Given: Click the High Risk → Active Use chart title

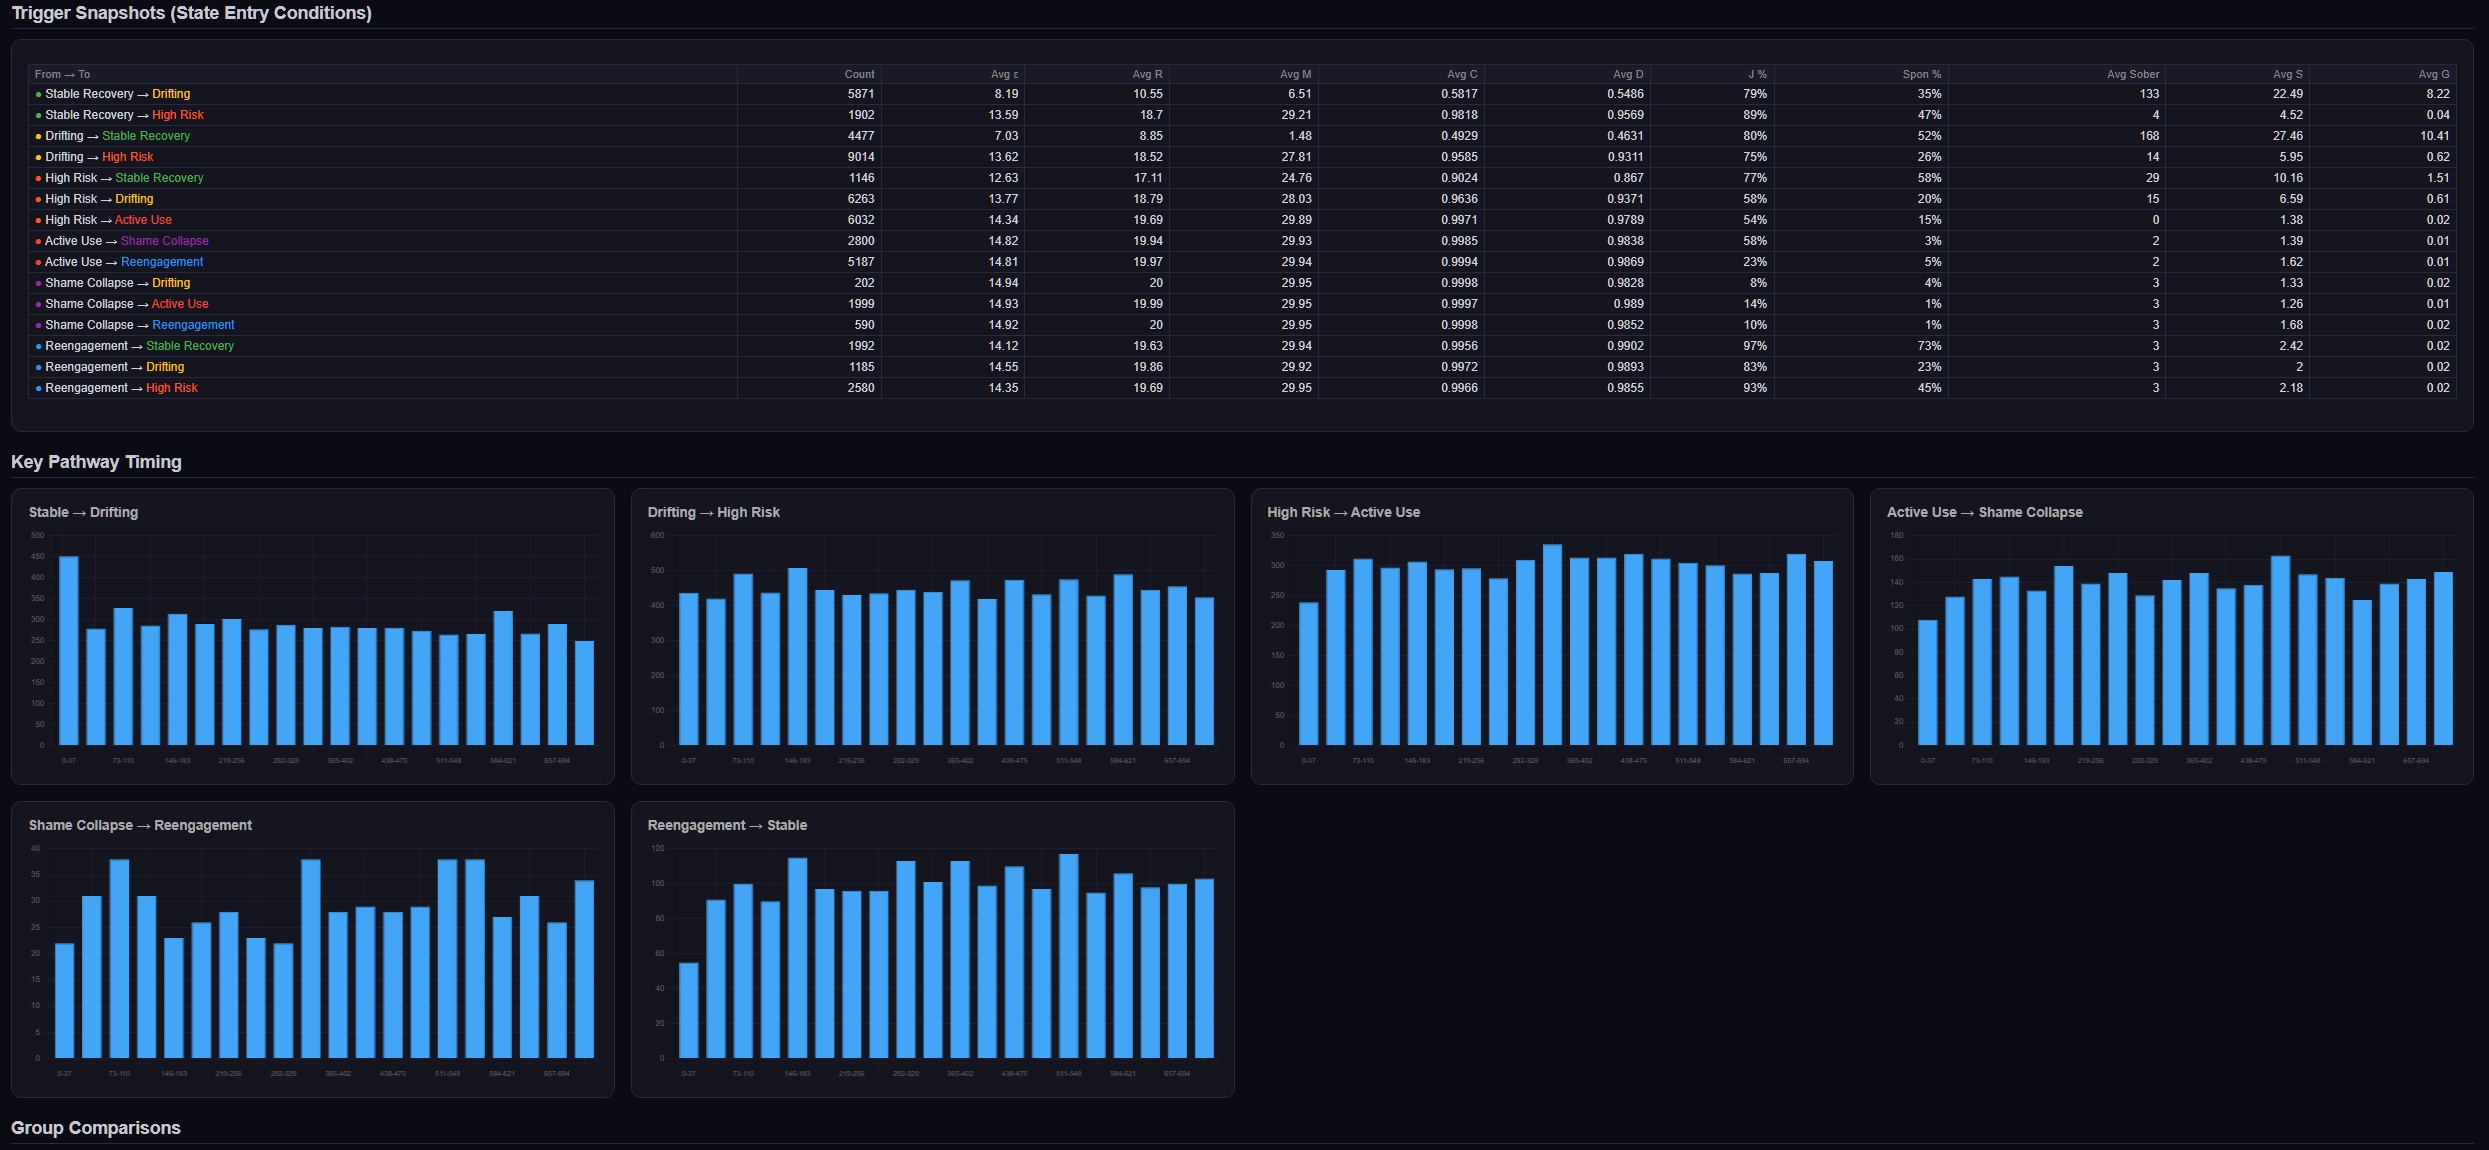Looking at the screenshot, I should click(x=1343, y=512).
